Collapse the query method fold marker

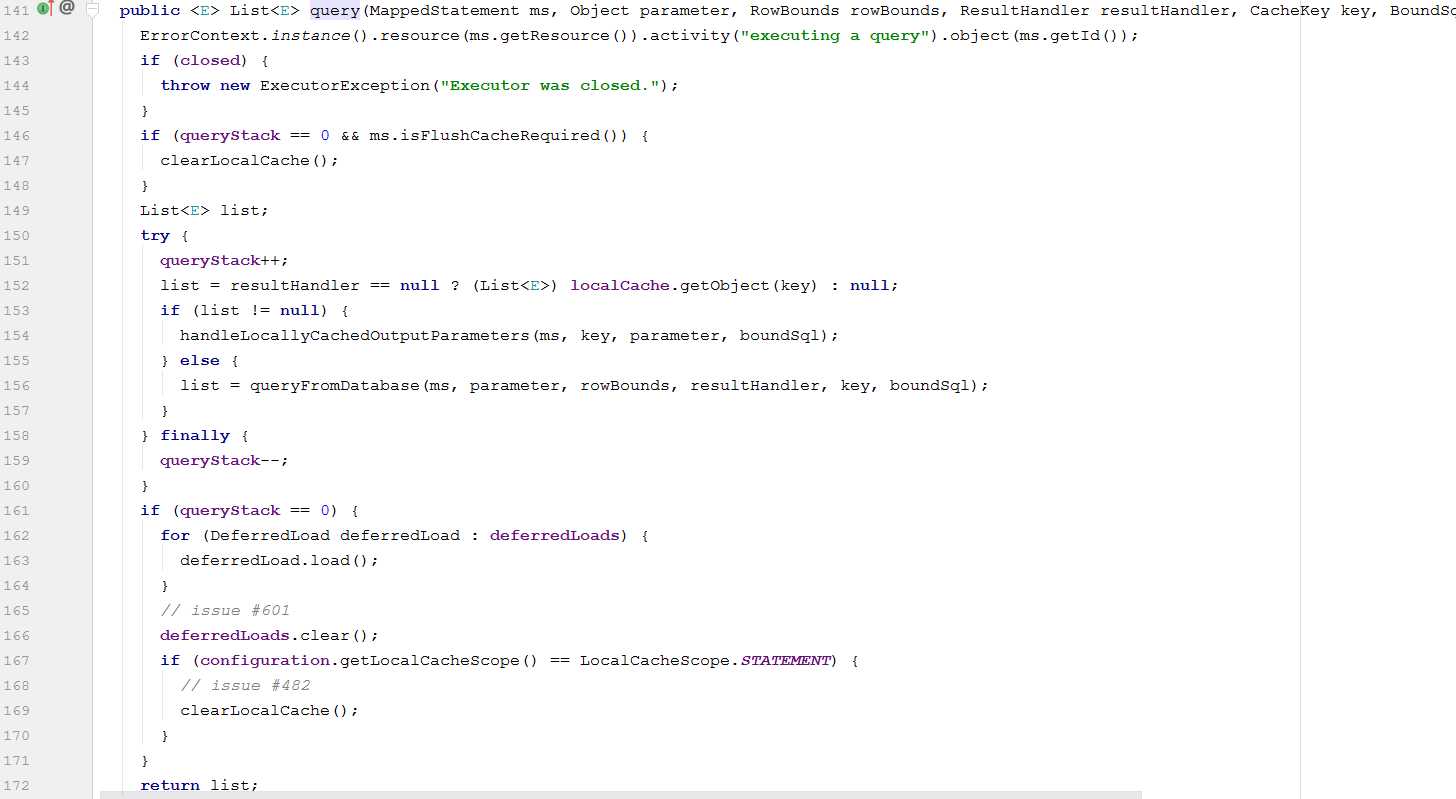(93, 9)
